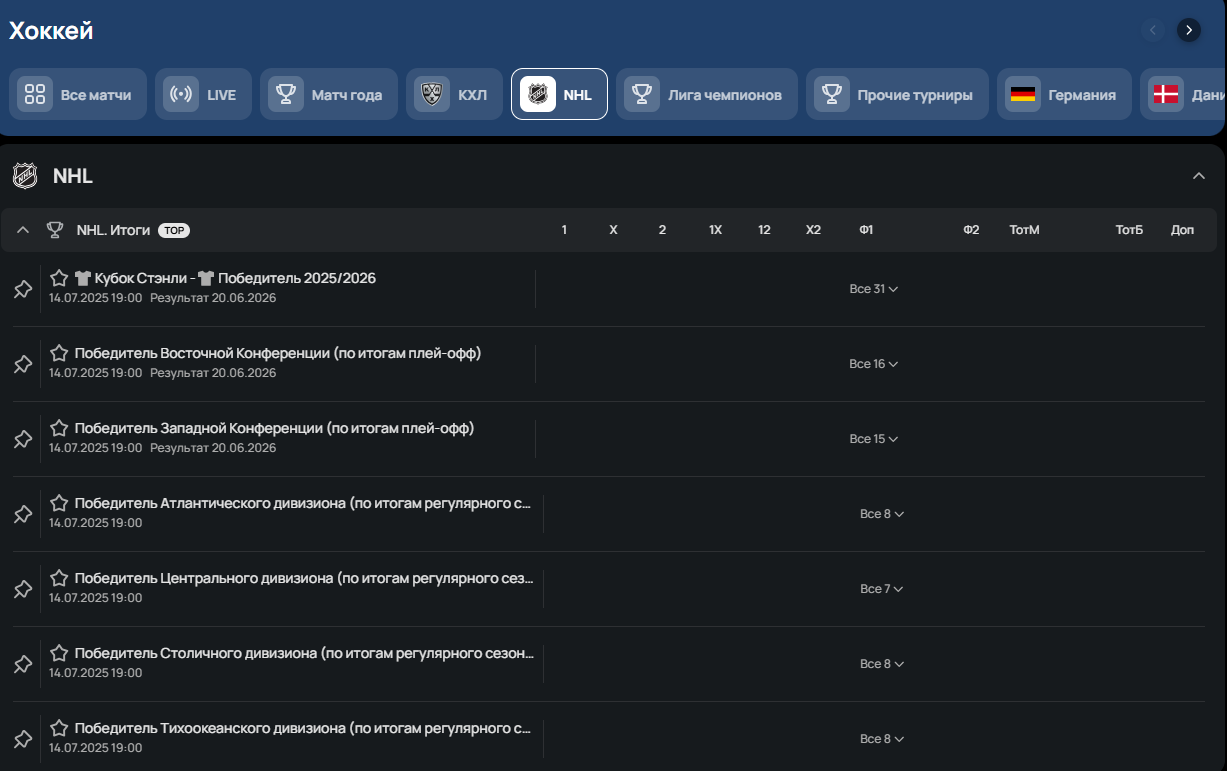Star the Победитель Западной Конференции event
Image resolution: width=1227 pixels, height=771 pixels.
[x=59, y=428]
